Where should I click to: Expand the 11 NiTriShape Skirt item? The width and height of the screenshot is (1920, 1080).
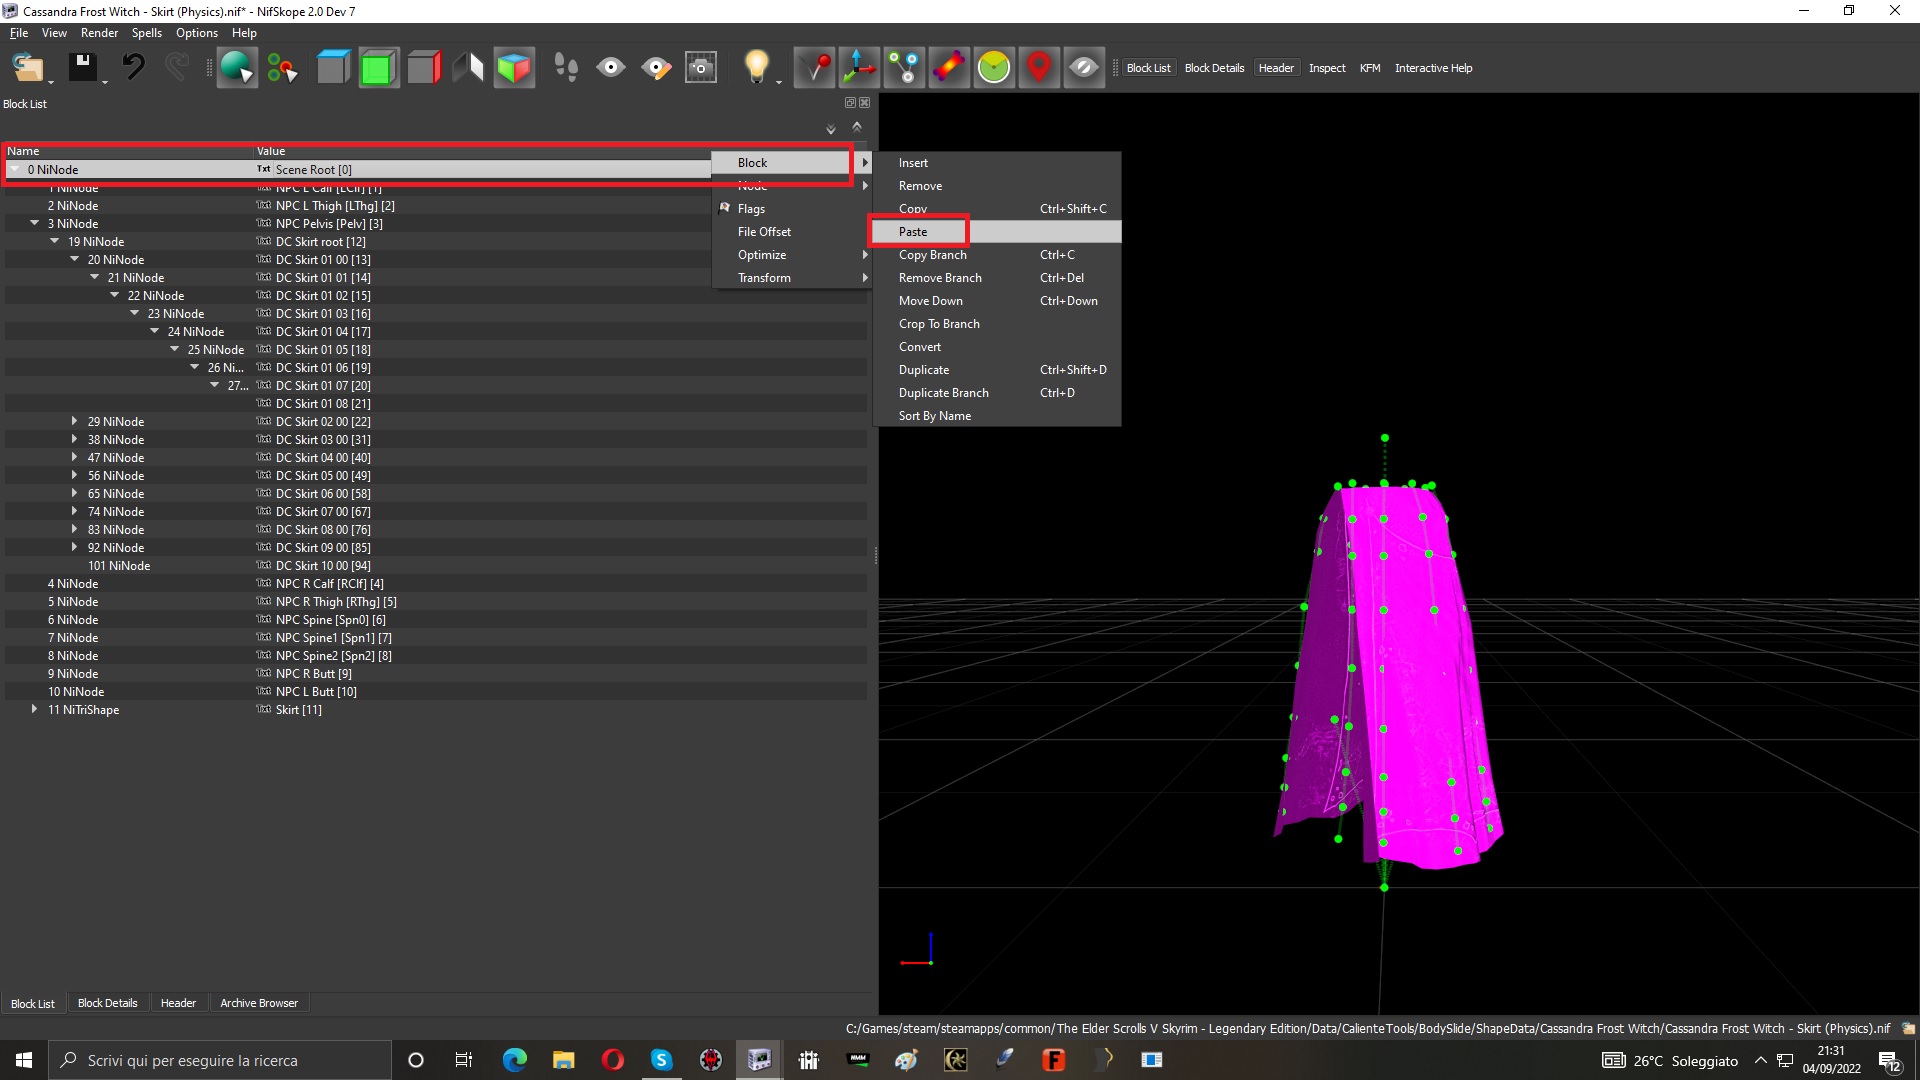[x=34, y=709]
